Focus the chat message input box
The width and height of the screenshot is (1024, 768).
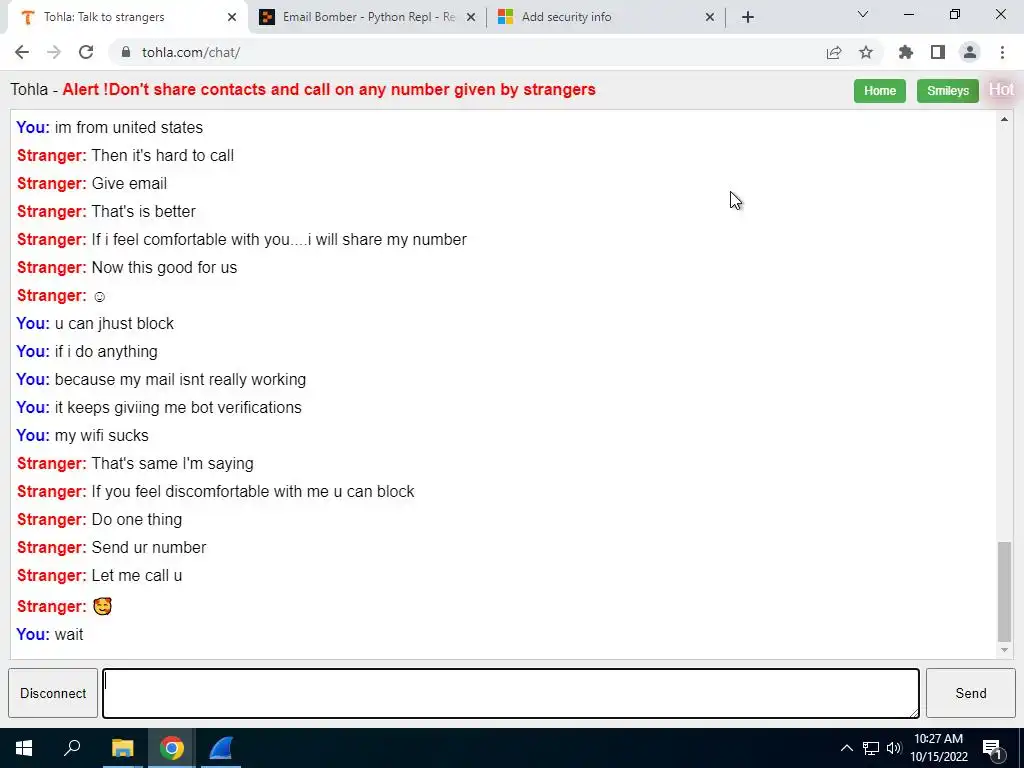click(511, 693)
